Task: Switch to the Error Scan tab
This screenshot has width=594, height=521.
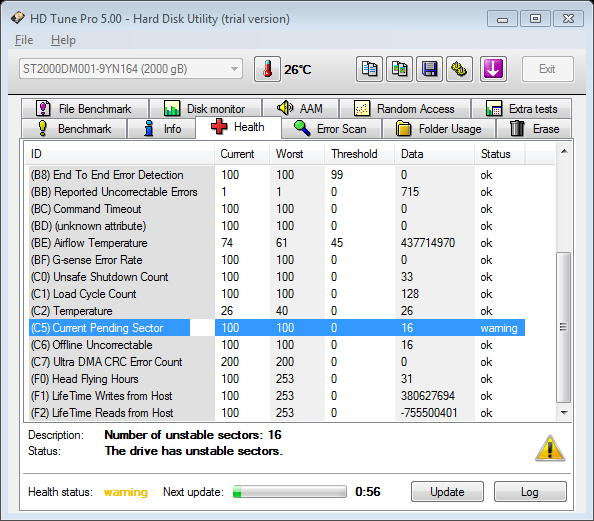Action: click(x=331, y=129)
